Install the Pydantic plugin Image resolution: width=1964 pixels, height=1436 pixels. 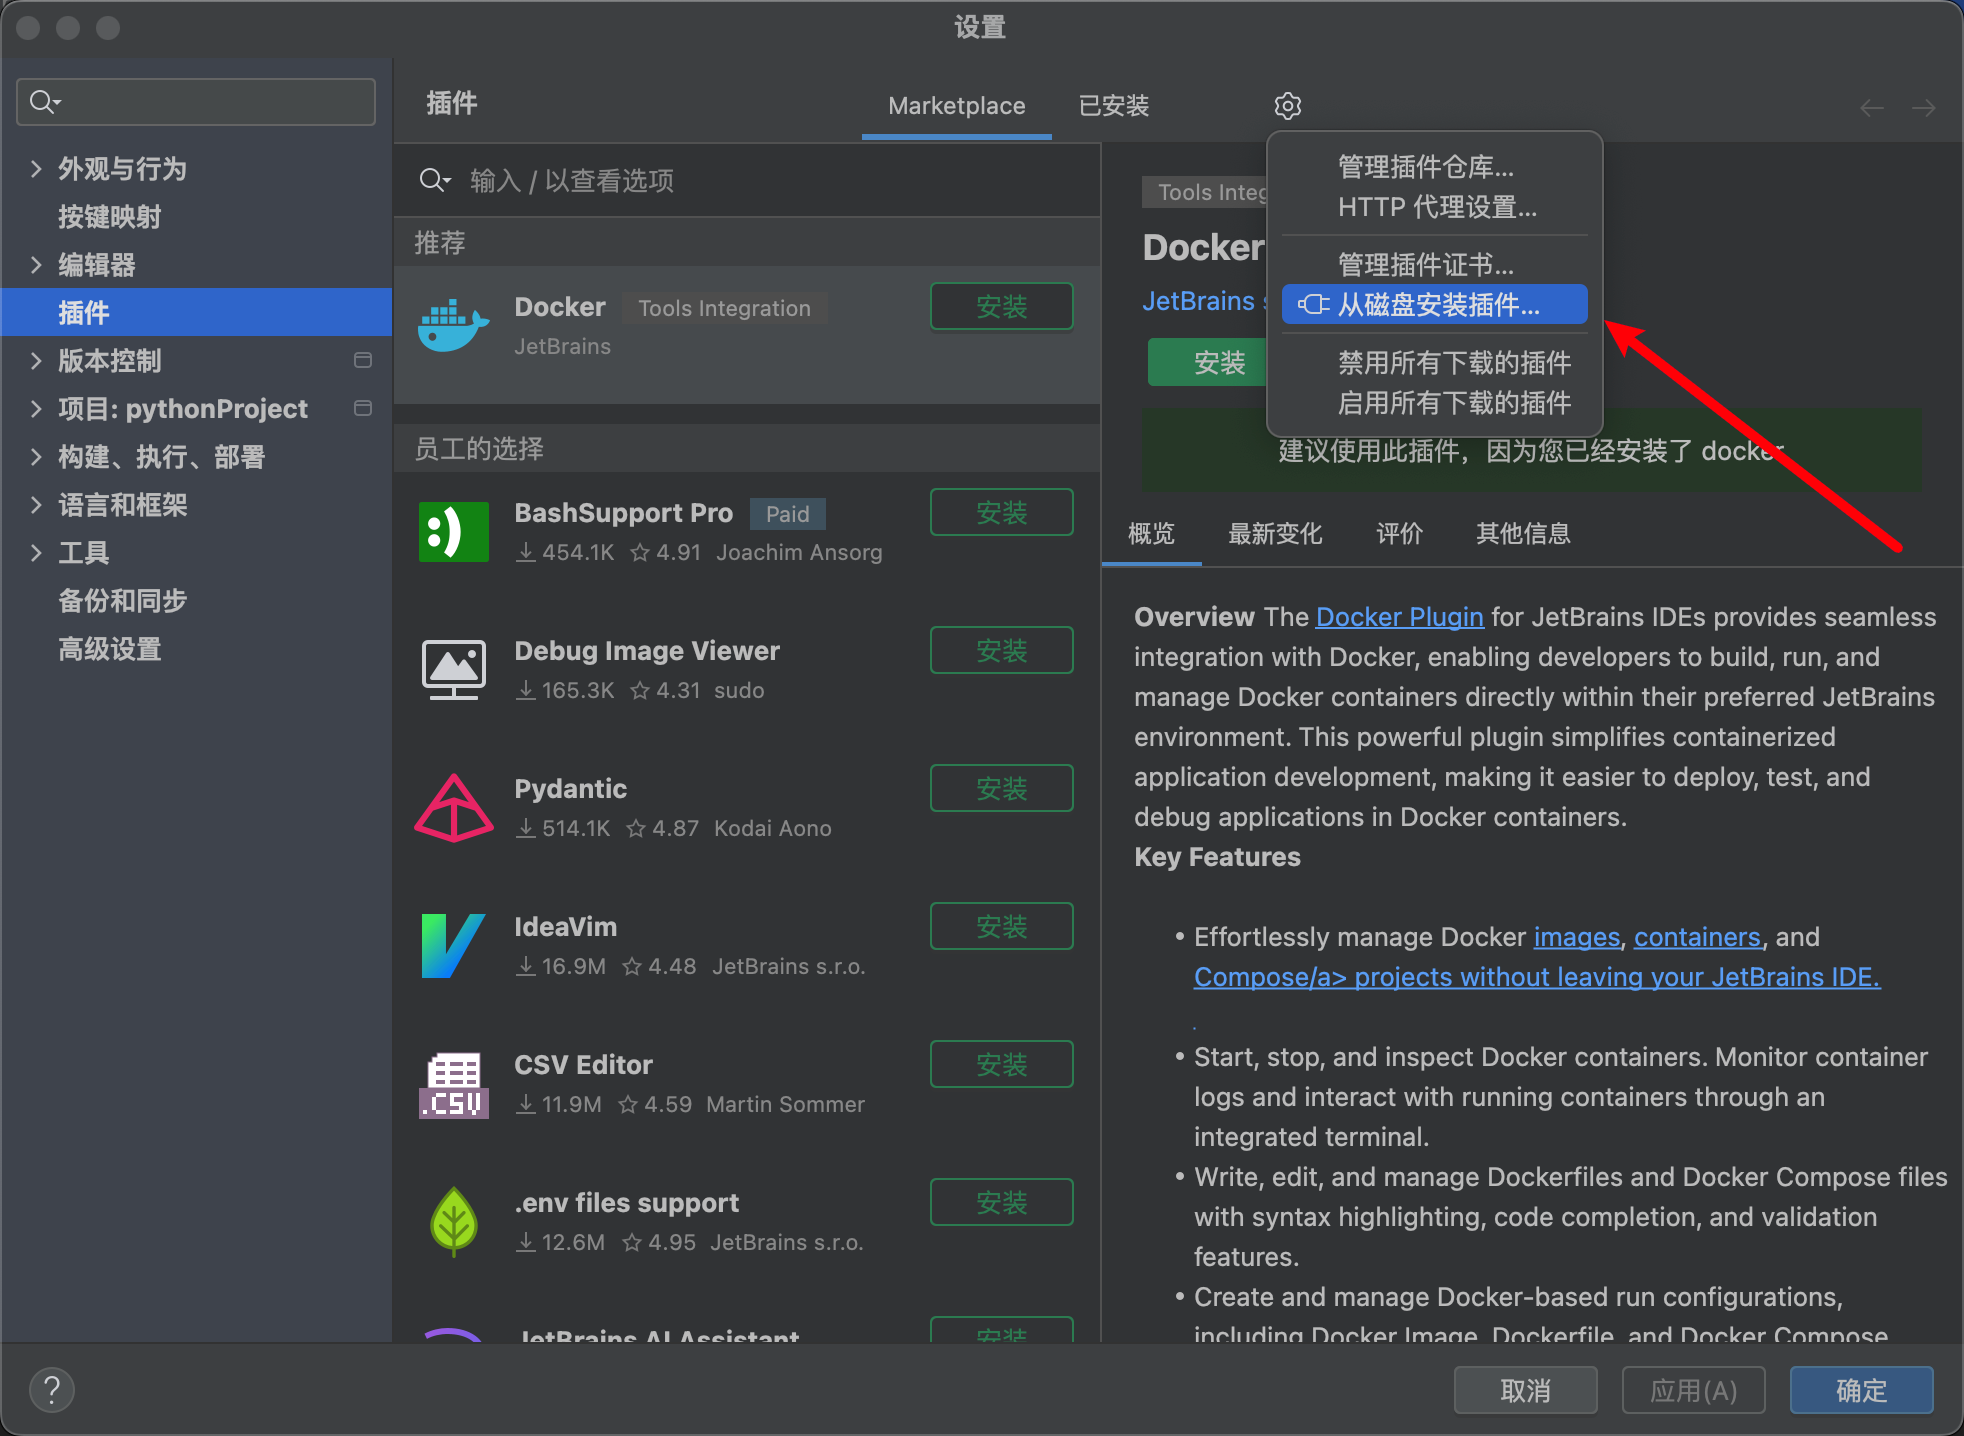pos(1001,789)
